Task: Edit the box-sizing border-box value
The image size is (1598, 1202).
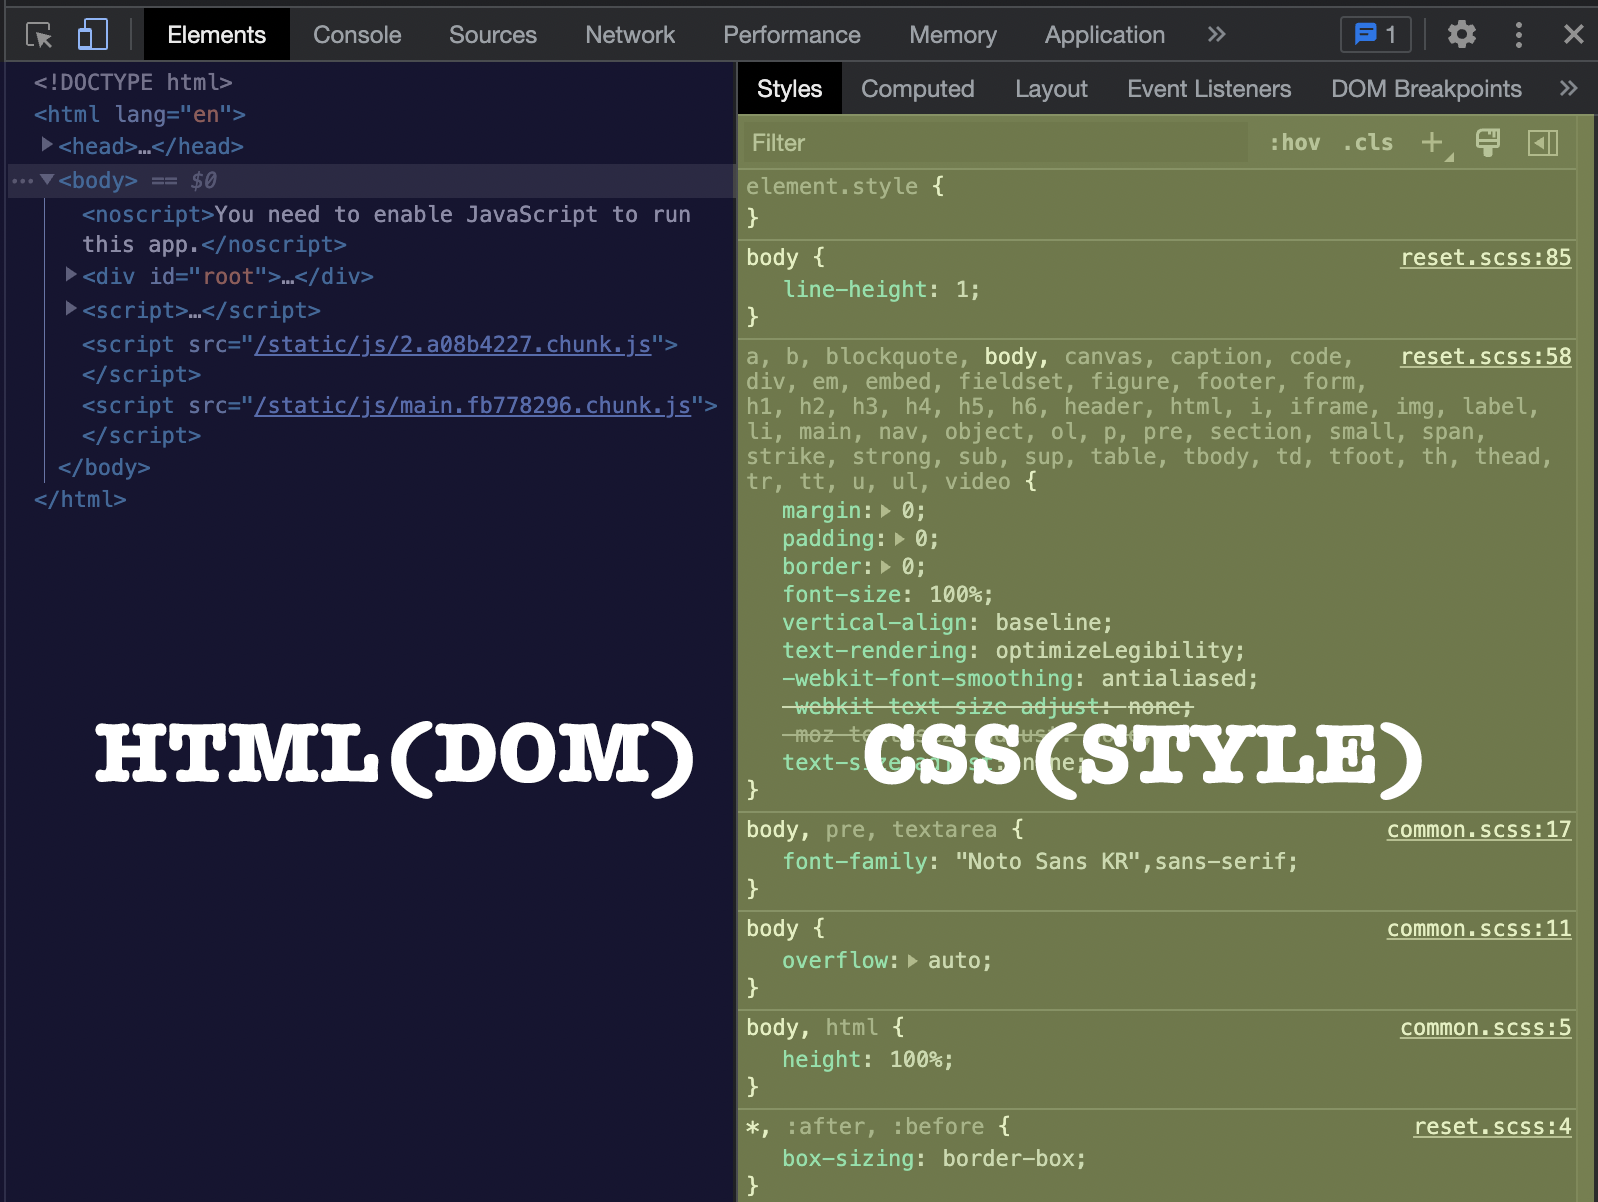Action: [x=1008, y=1159]
